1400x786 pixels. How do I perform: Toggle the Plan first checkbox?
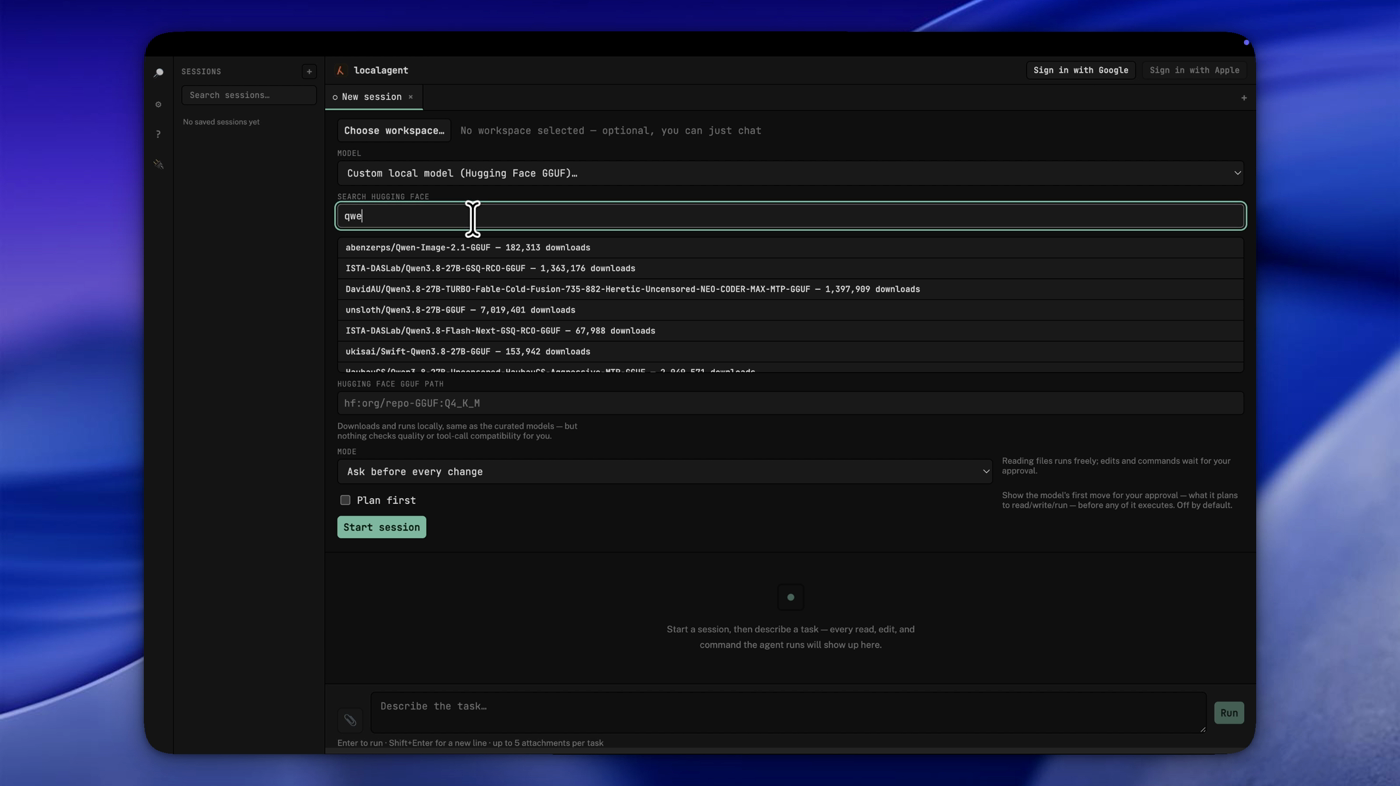click(345, 500)
